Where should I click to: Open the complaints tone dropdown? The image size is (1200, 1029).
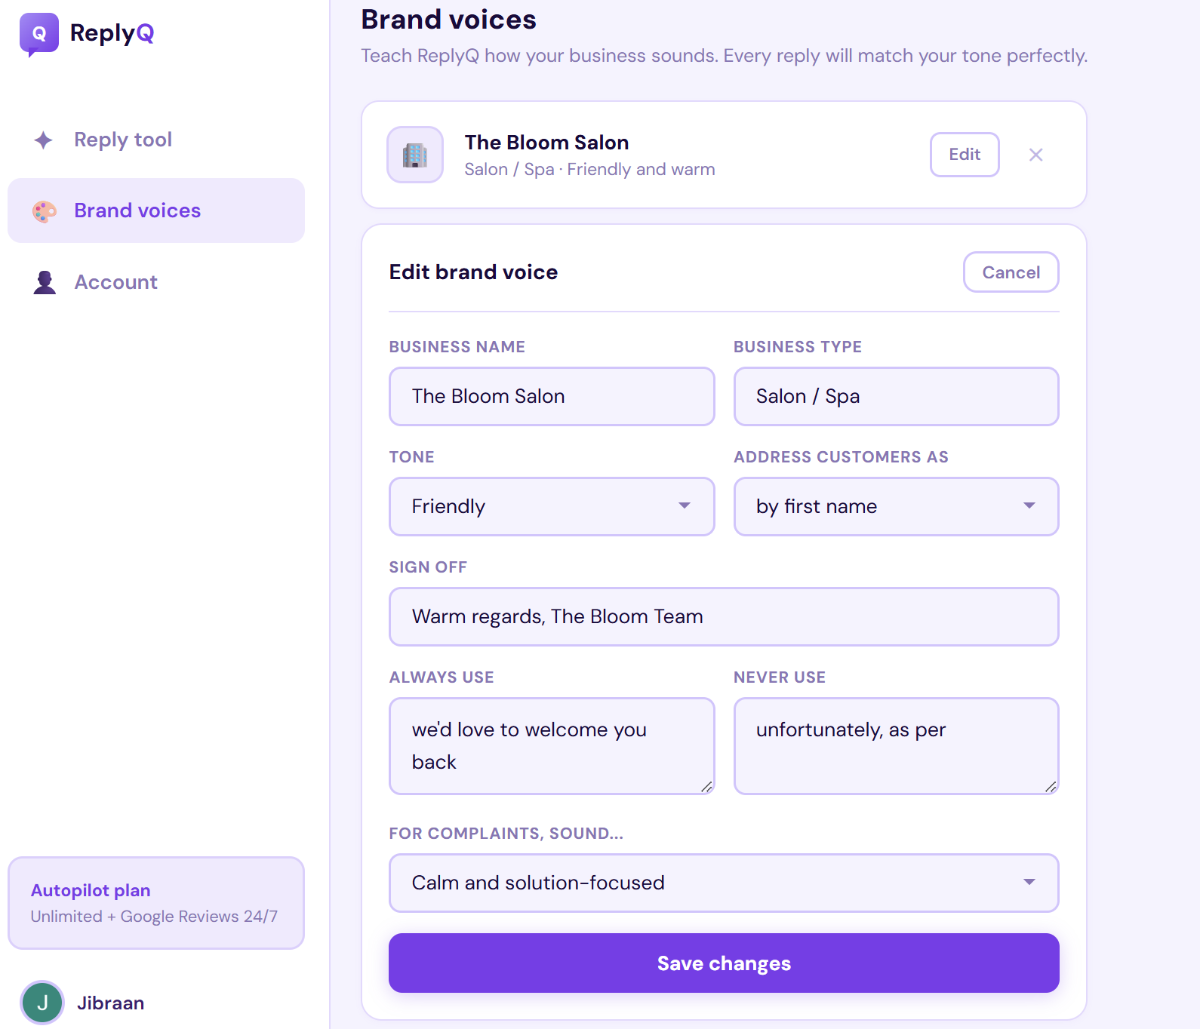723,883
